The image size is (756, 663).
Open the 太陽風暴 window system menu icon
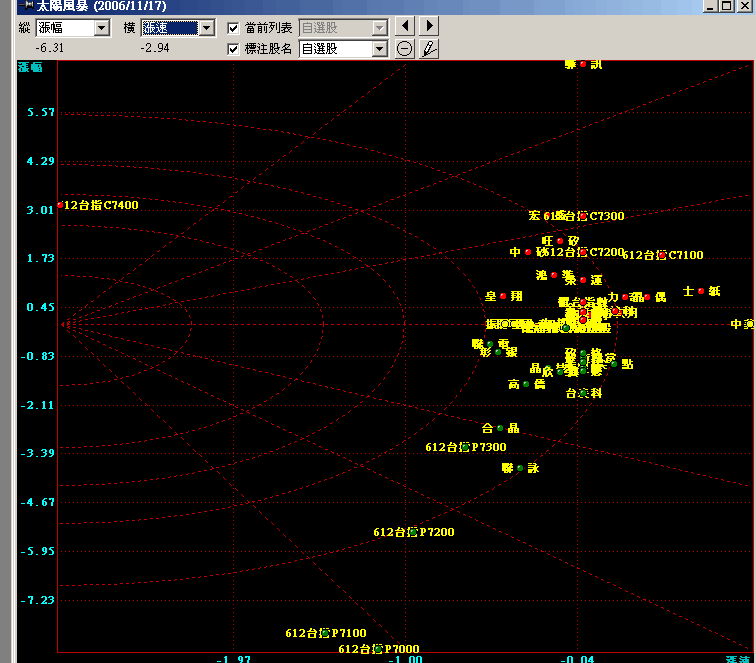pyautogui.click(x=24, y=6)
